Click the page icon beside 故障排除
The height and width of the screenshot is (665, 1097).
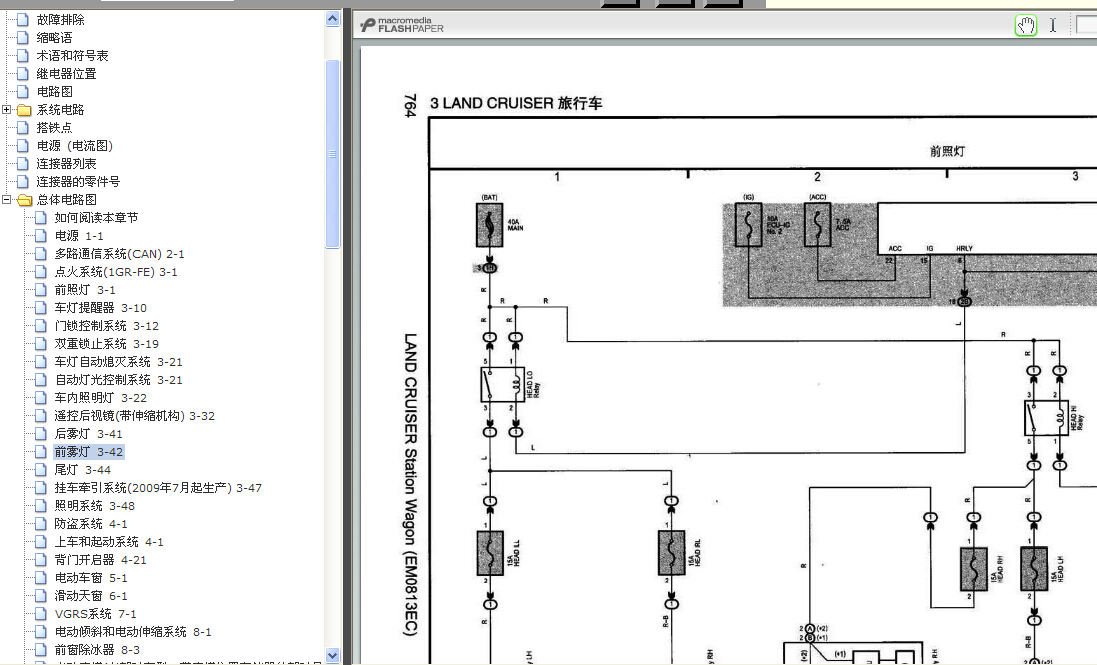click(23, 20)
